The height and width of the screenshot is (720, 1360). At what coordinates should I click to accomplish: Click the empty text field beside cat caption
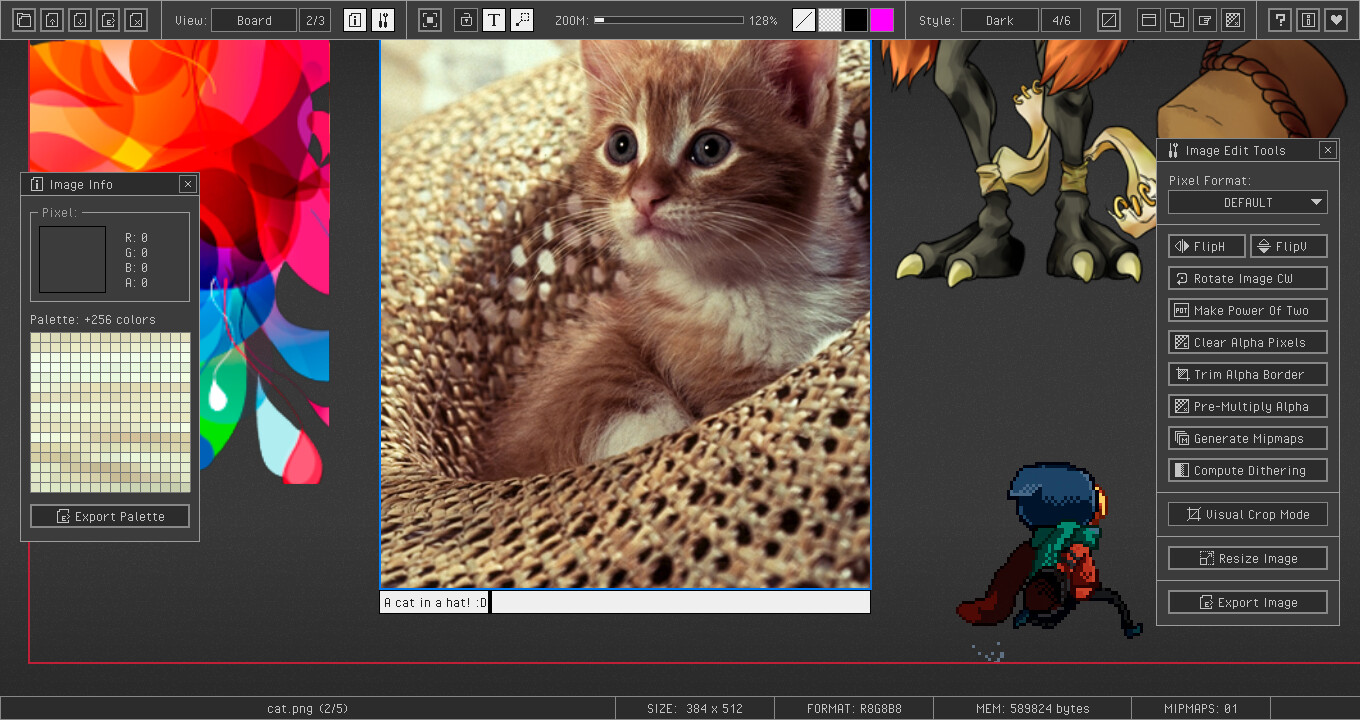(680, 602)
